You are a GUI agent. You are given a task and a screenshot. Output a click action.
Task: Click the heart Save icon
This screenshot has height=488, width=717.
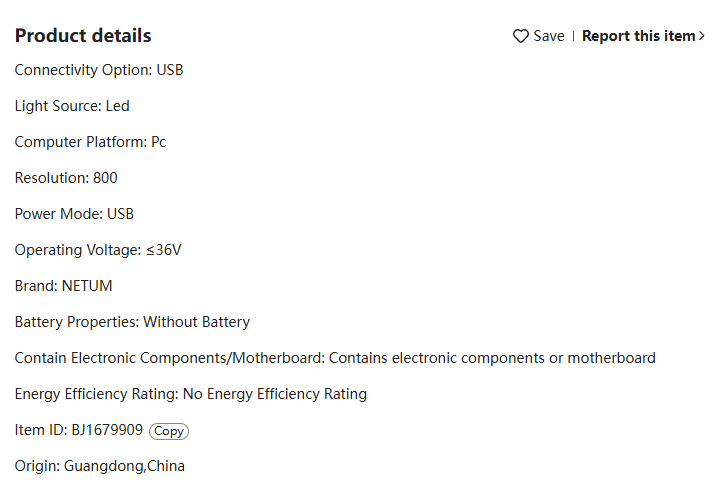pyautogui.click(x=520, y=36)
